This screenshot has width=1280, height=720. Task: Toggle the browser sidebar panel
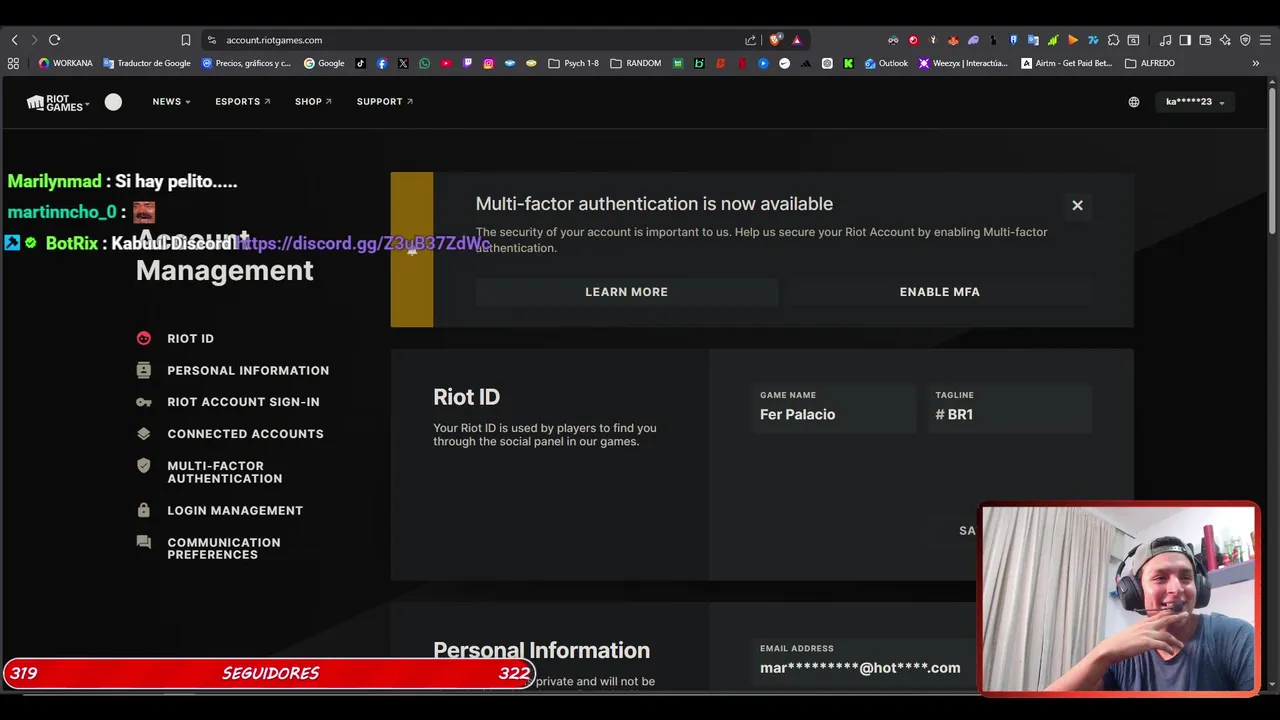coord(1185,40)
